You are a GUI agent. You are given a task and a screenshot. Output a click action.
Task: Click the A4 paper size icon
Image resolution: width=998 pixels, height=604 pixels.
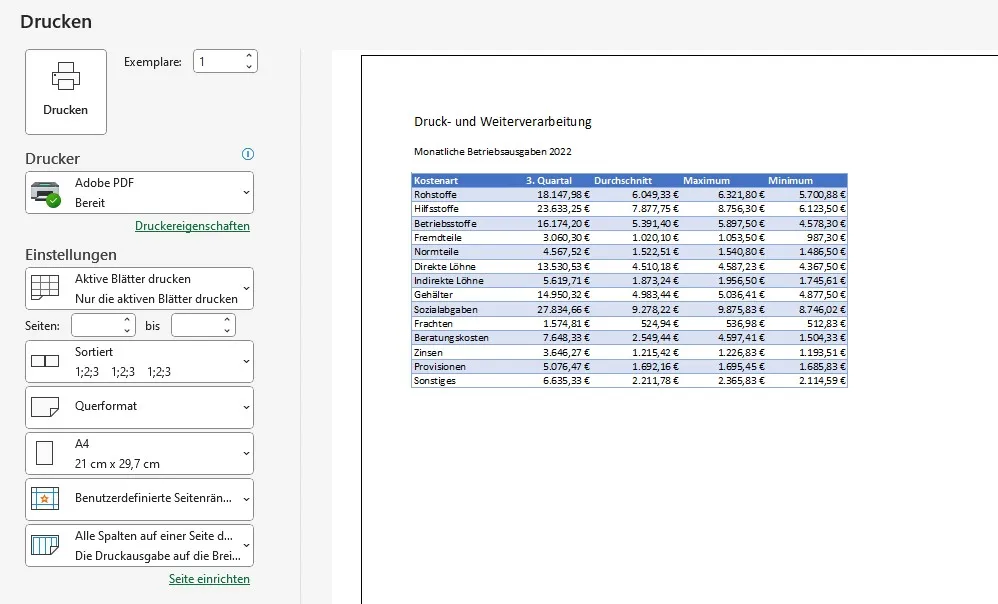pos(46,453)
